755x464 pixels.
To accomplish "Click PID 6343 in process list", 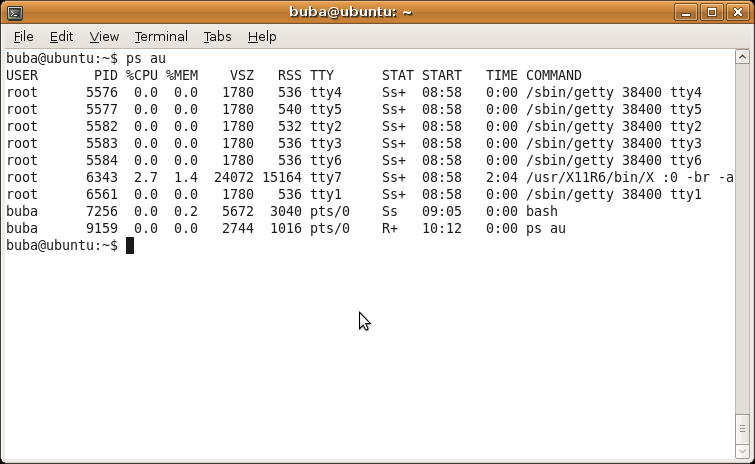I will point(102,178).
